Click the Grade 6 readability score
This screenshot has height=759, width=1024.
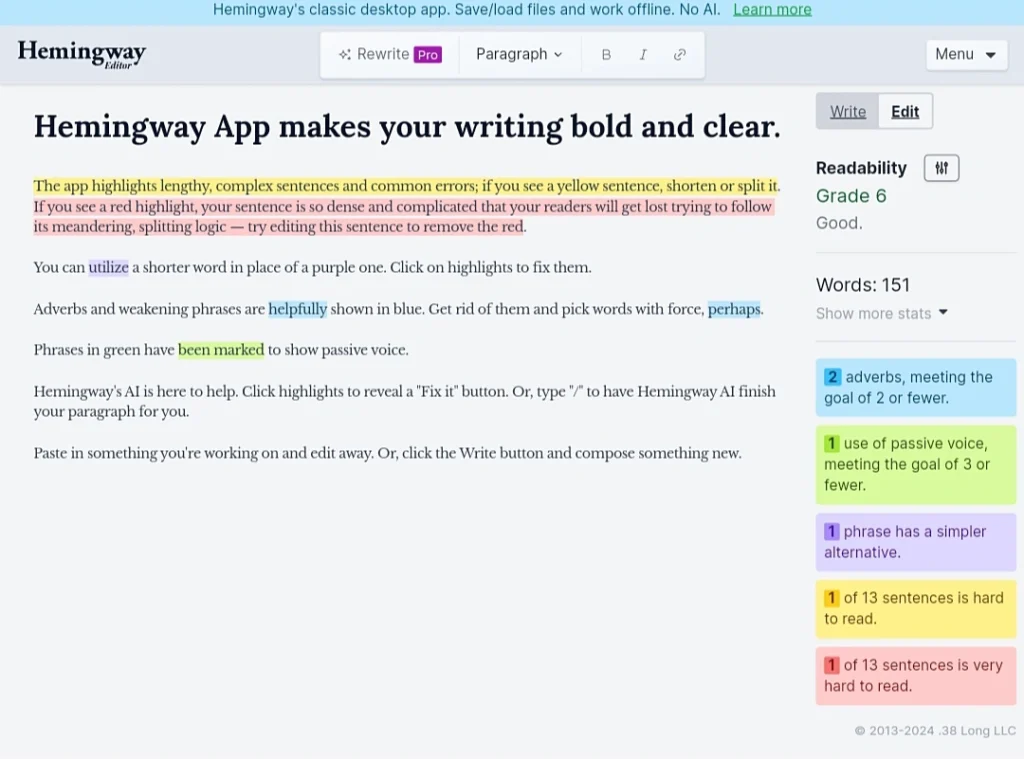tap(851, 196)
